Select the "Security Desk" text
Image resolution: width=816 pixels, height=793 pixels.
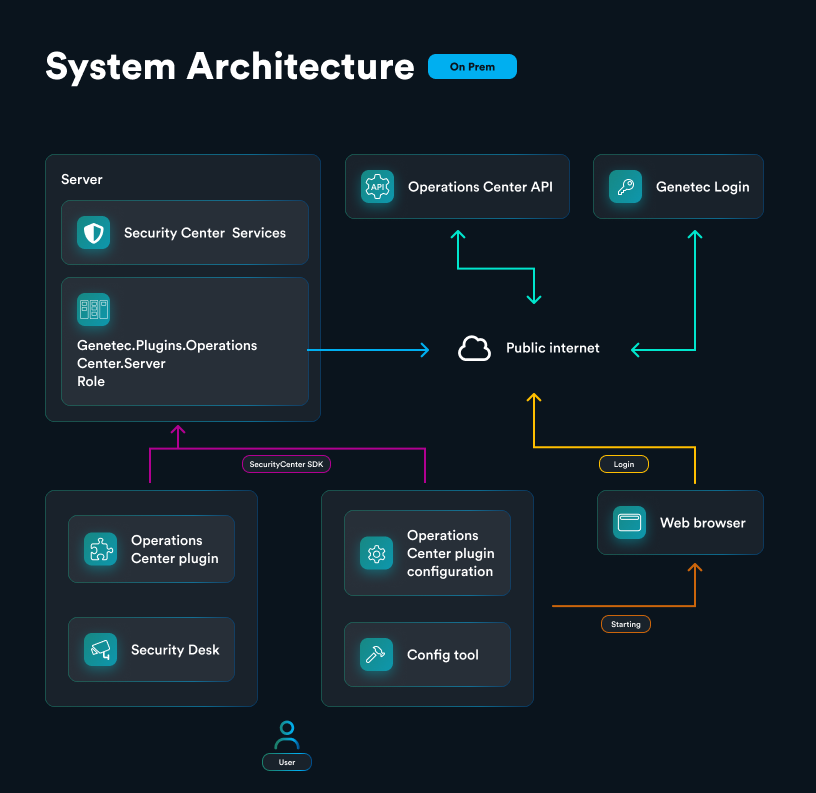click(175, 650)
